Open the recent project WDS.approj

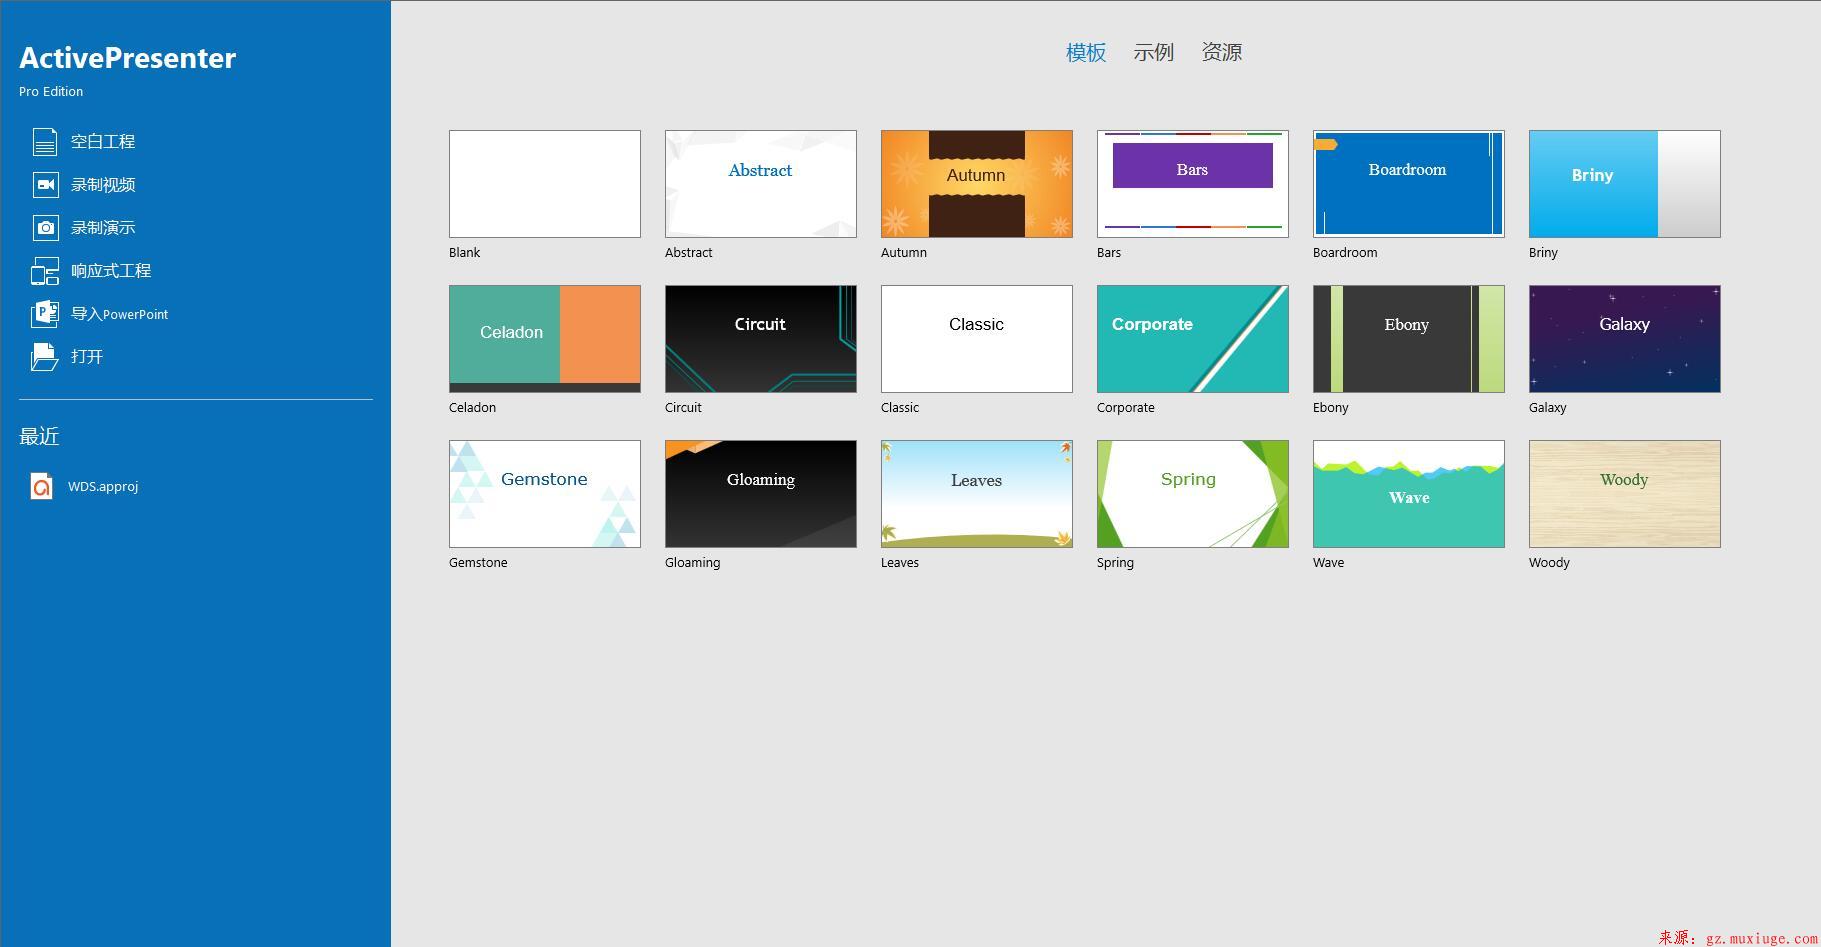[103, 487]
